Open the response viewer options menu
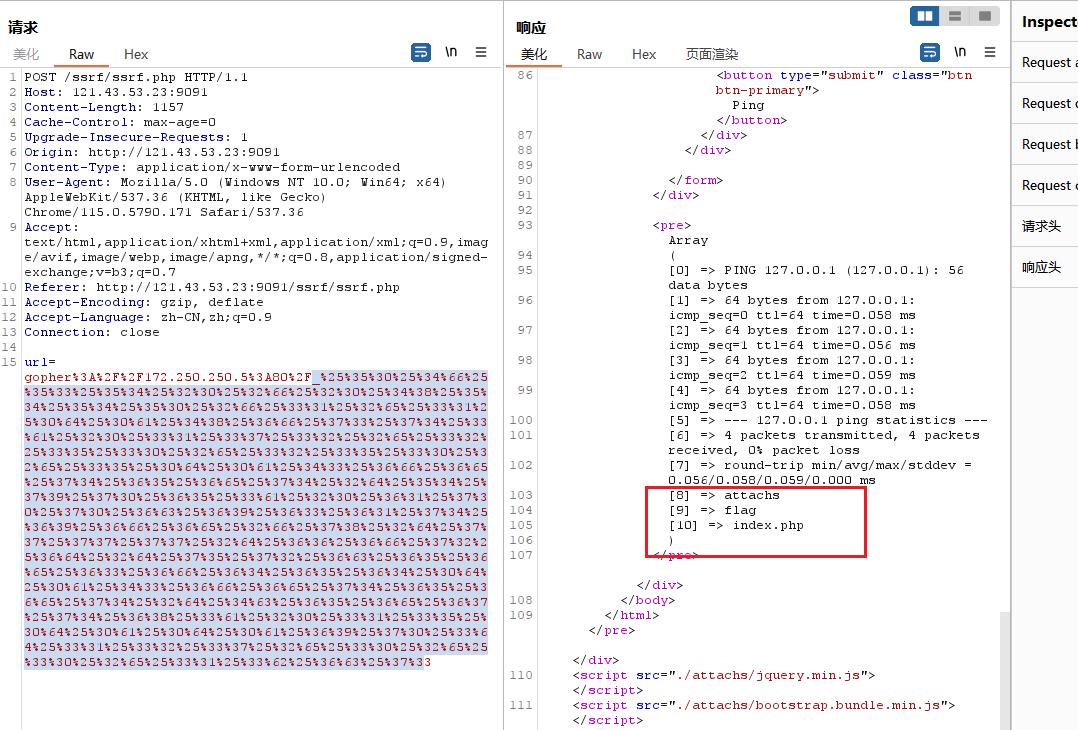The width and height of the screenshot is (1078, 730). click(x=990, y=52)
